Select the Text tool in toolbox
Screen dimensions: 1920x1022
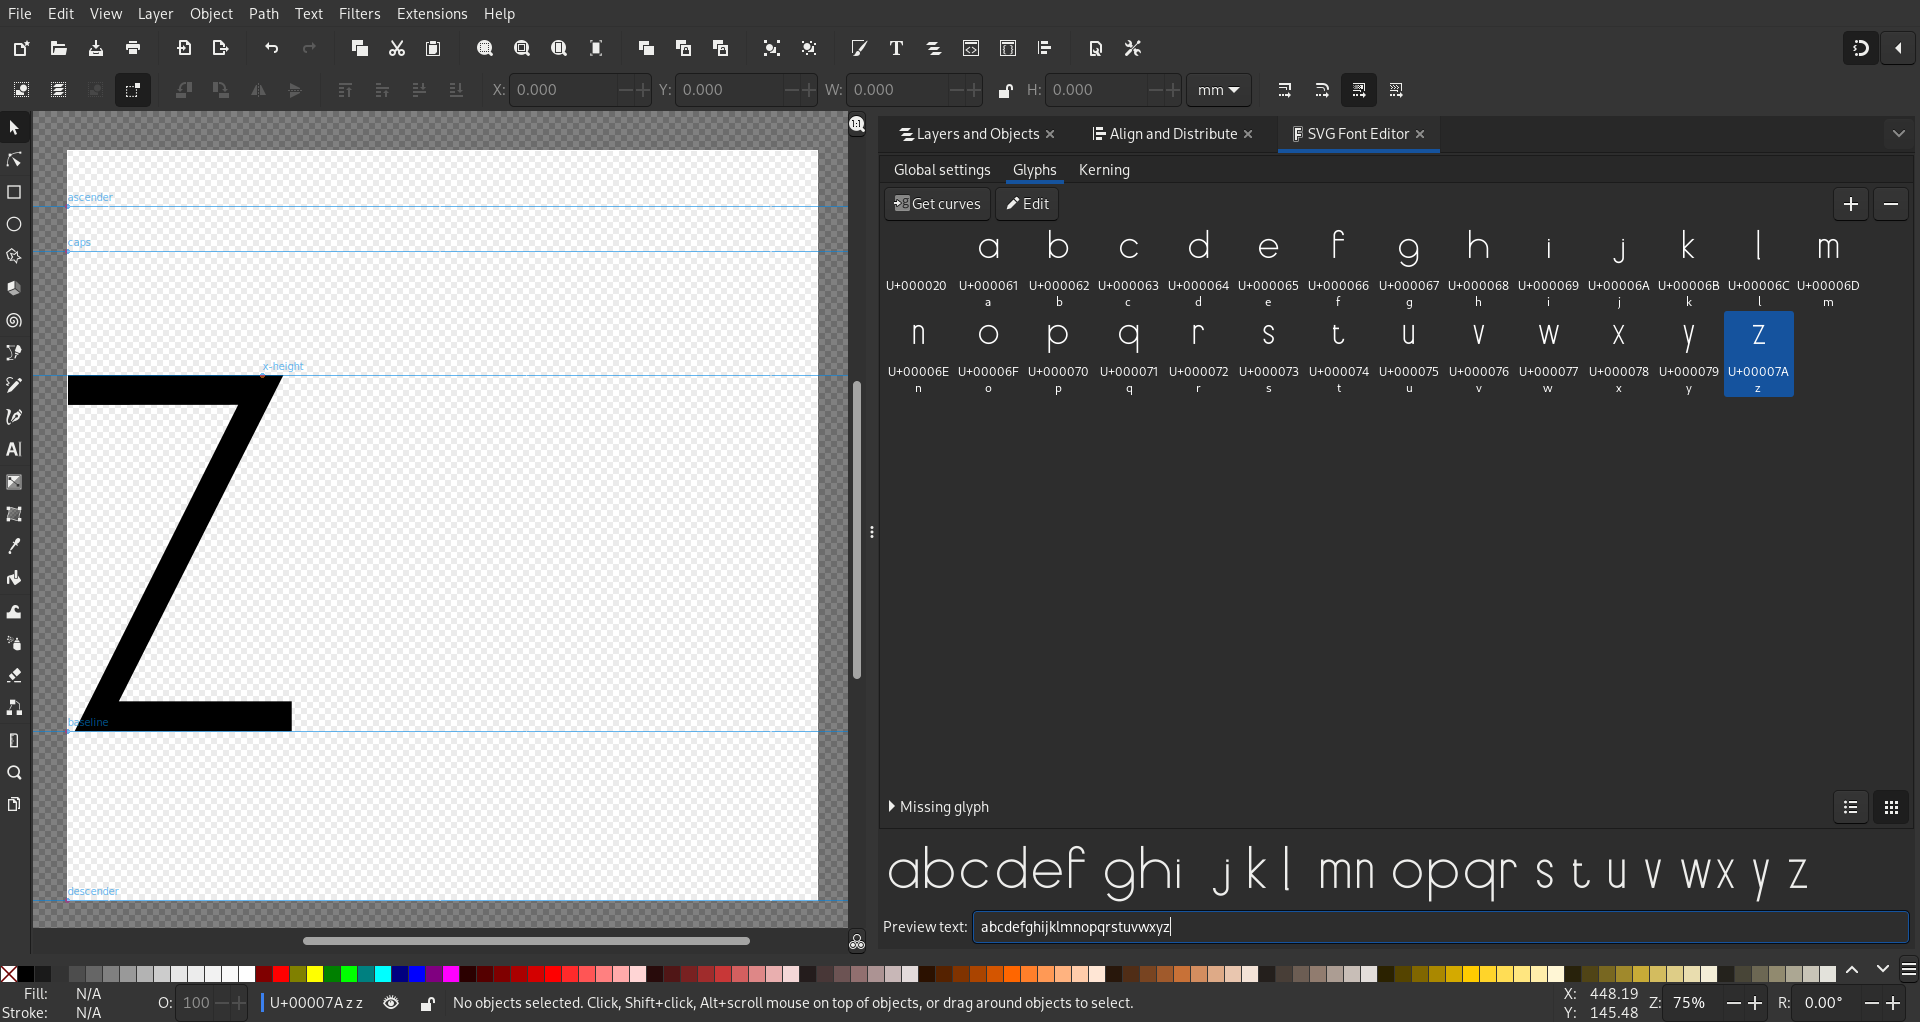14,449
